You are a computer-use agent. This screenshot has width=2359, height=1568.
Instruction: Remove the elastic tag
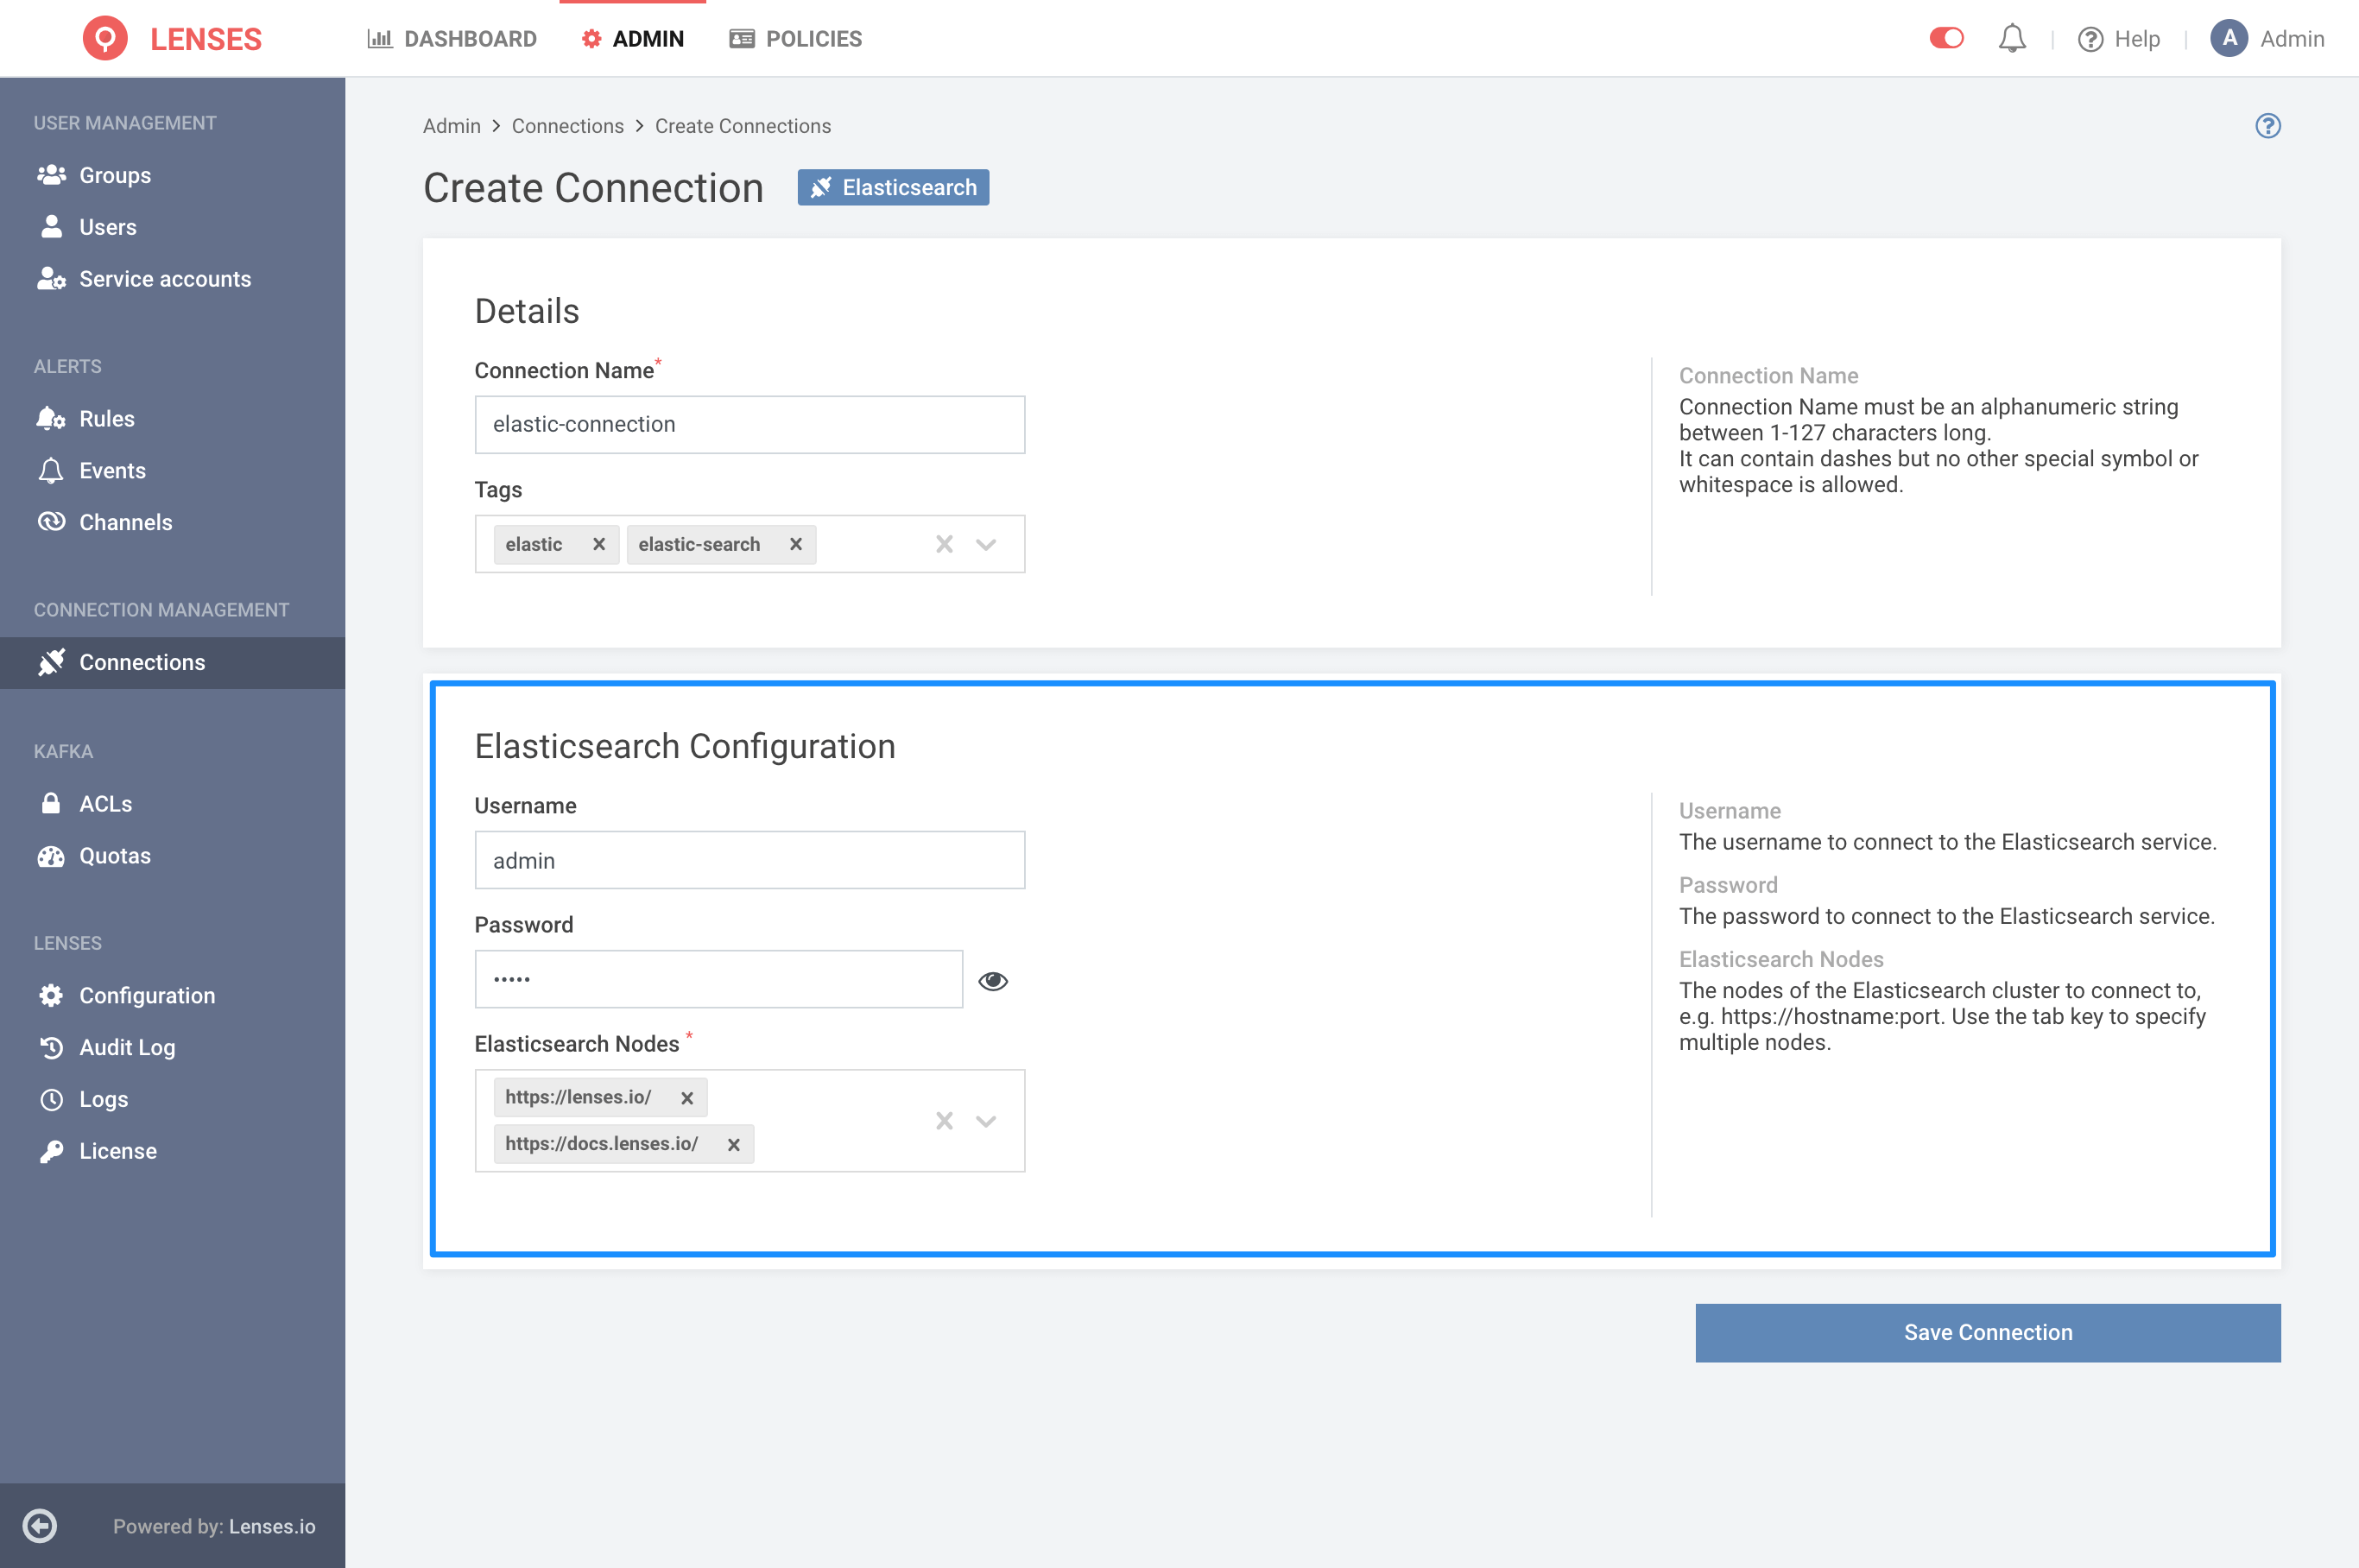pyautogui.click(x=599, y=544)
